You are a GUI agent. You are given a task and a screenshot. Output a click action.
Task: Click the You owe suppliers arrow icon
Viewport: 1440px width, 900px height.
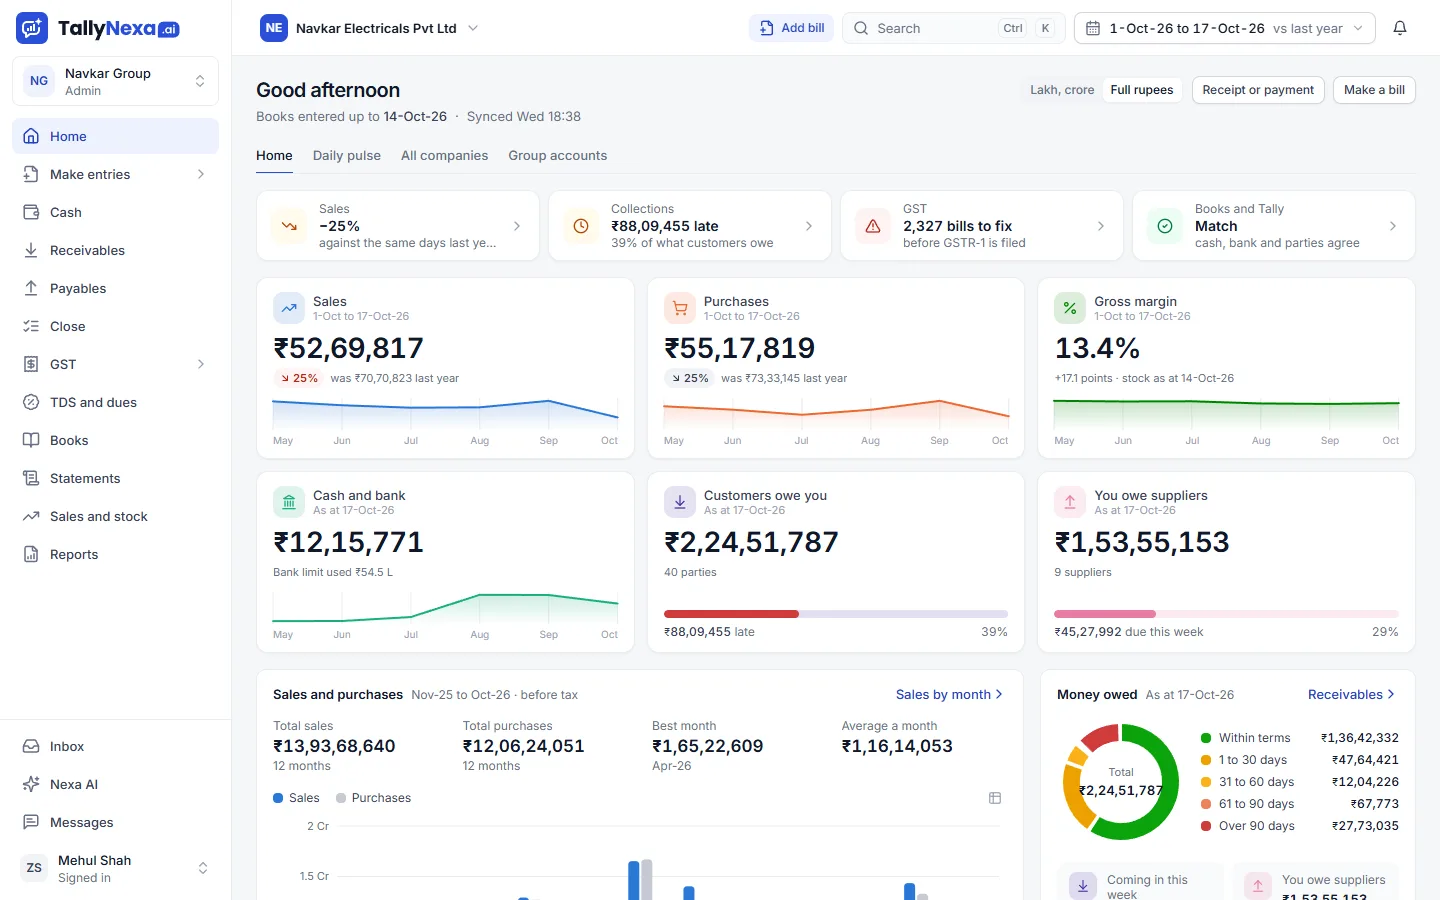point(1070,502)
